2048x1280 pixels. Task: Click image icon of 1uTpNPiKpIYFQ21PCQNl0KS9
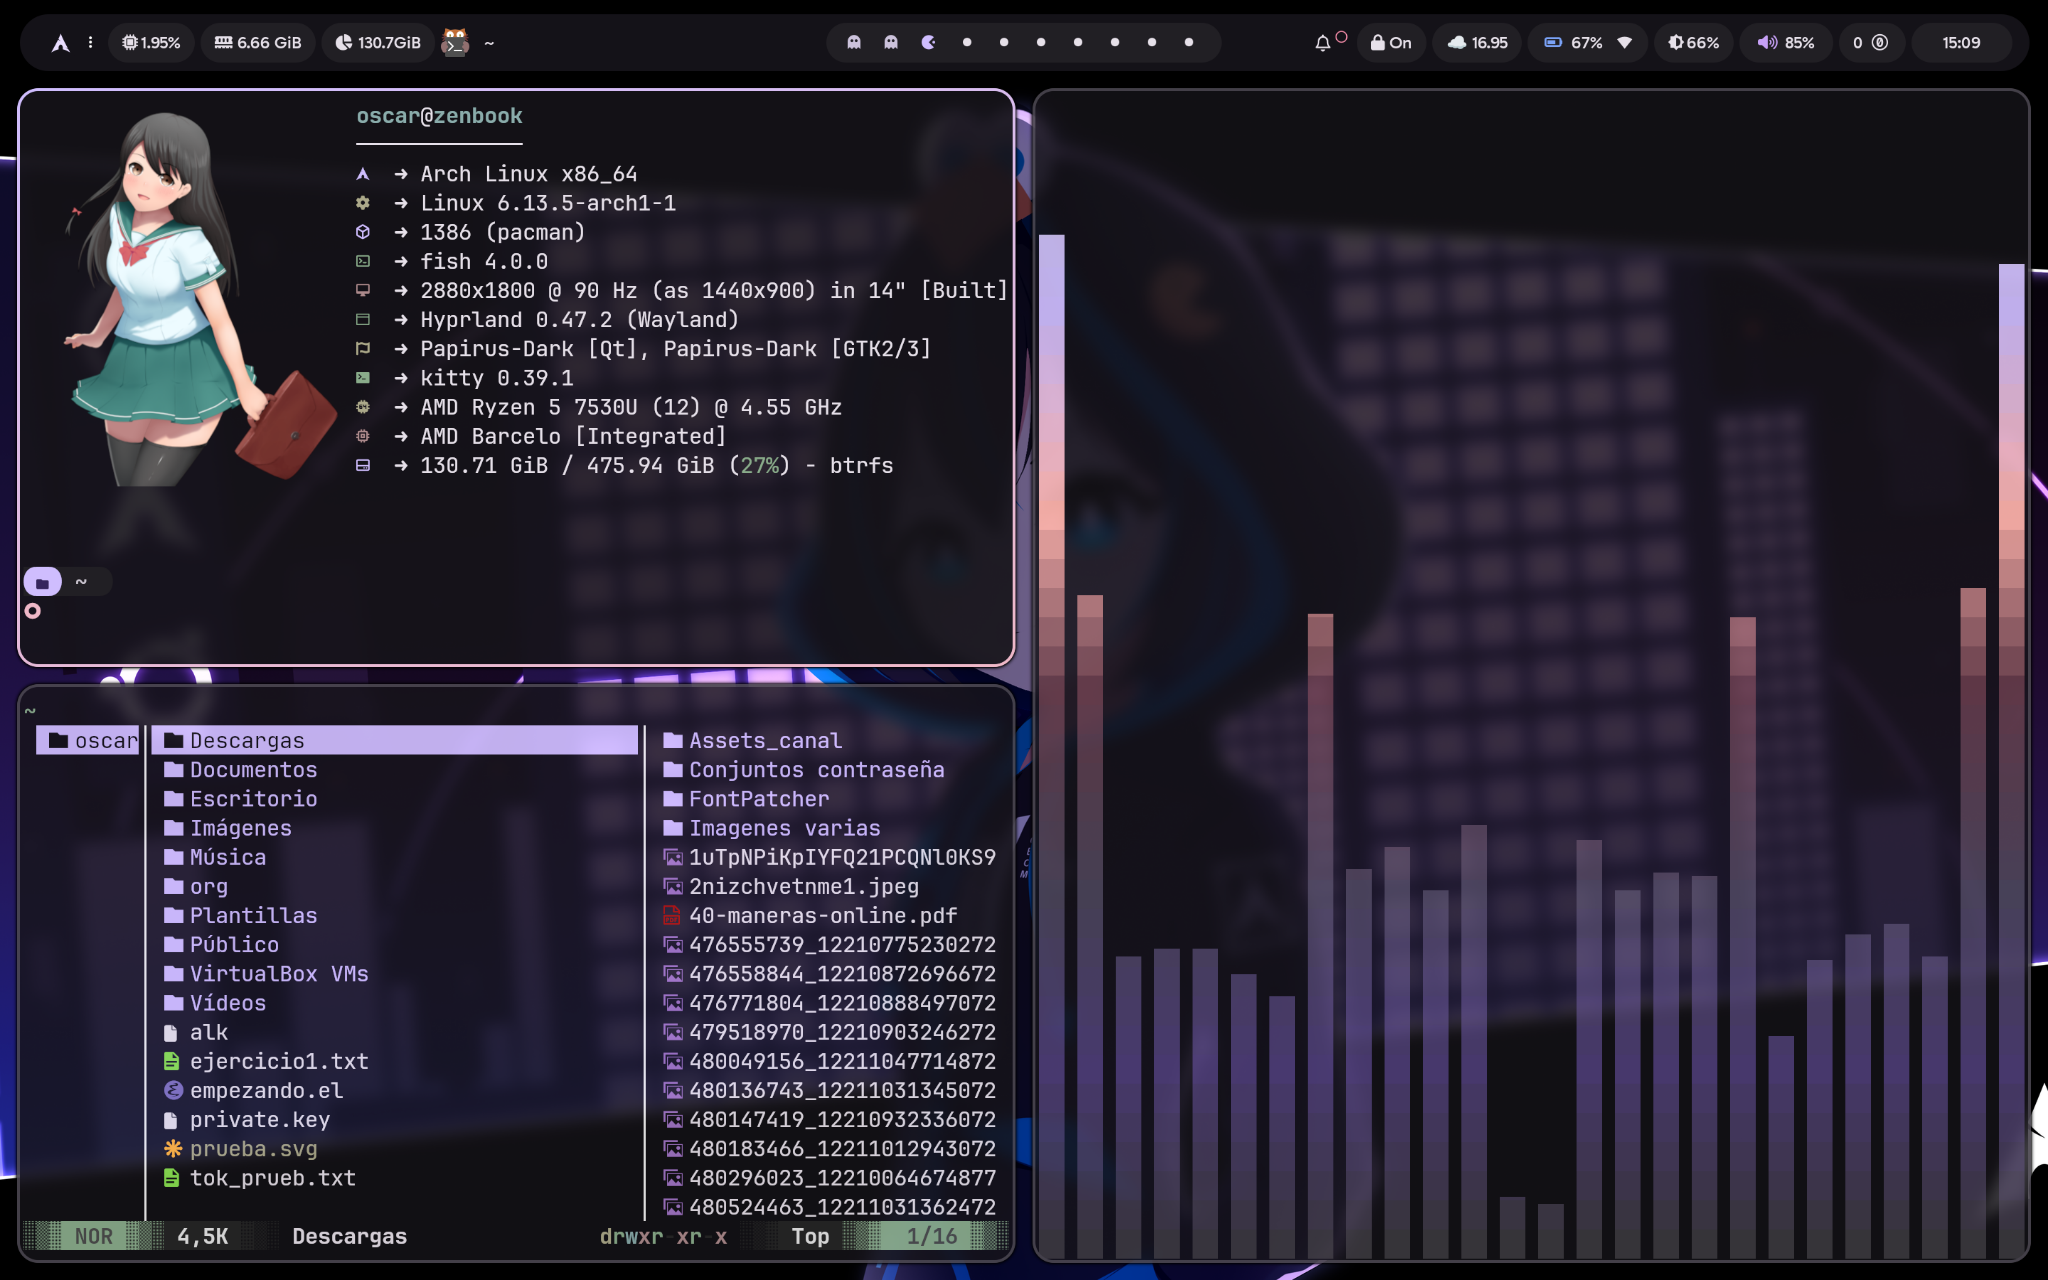click(x=673, y=857)
